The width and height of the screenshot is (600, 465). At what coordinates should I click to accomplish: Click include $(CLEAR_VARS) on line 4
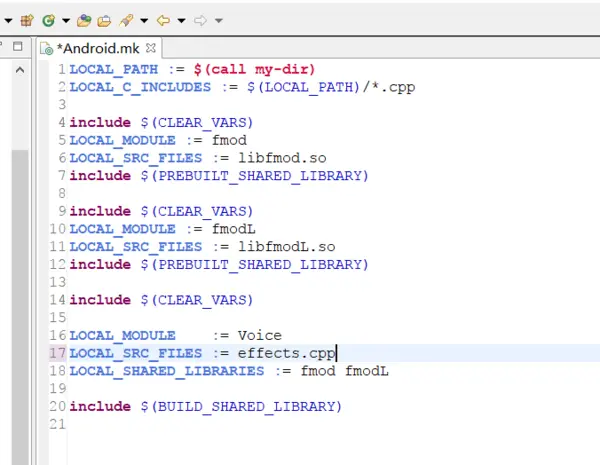tap(161, 122)
